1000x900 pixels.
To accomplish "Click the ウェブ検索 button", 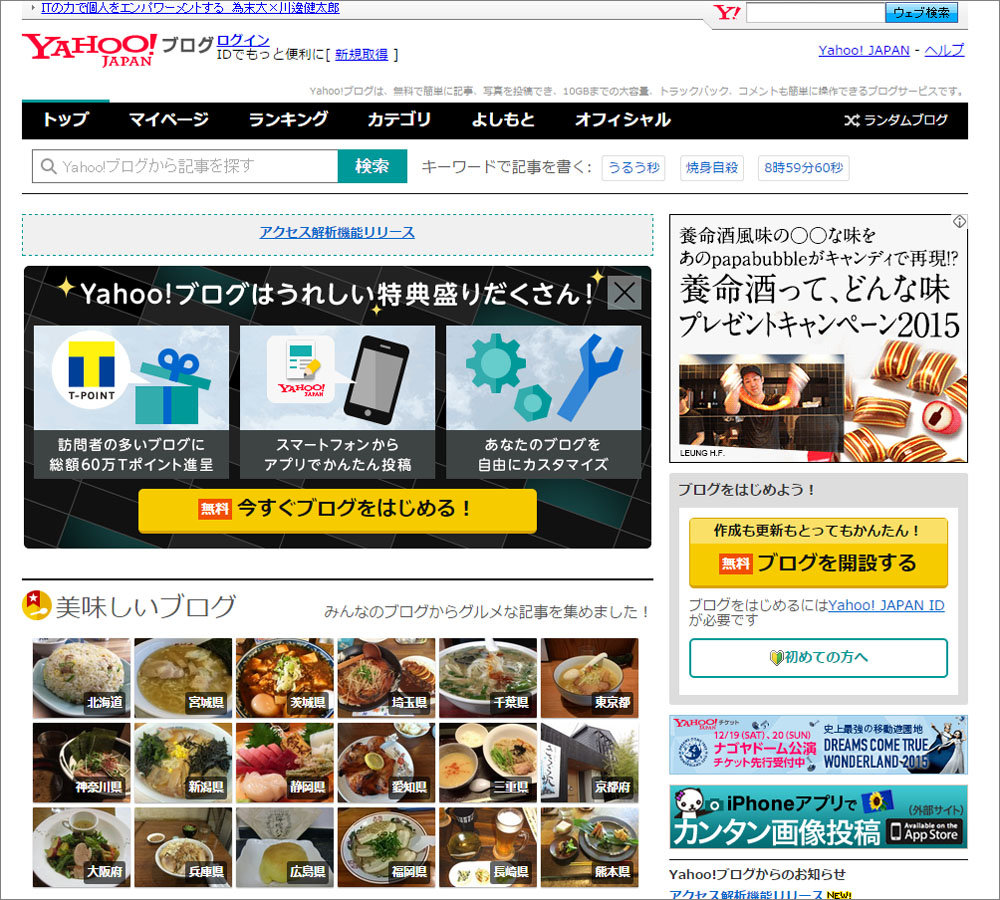I will point(921,13).
